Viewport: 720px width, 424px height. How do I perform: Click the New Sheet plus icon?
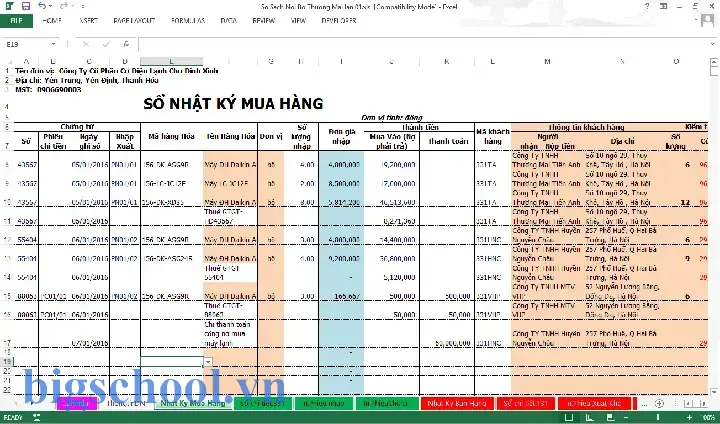659,403
